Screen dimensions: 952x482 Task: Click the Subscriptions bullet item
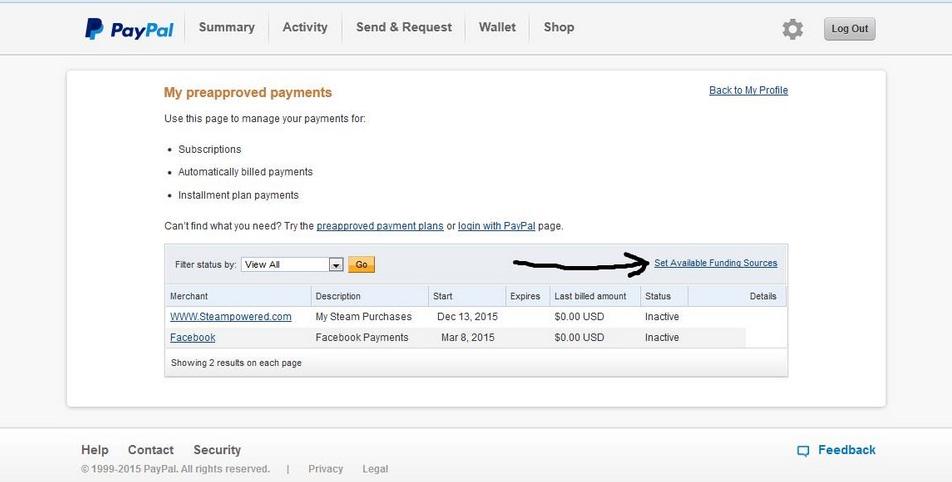(x=209, y=149)
